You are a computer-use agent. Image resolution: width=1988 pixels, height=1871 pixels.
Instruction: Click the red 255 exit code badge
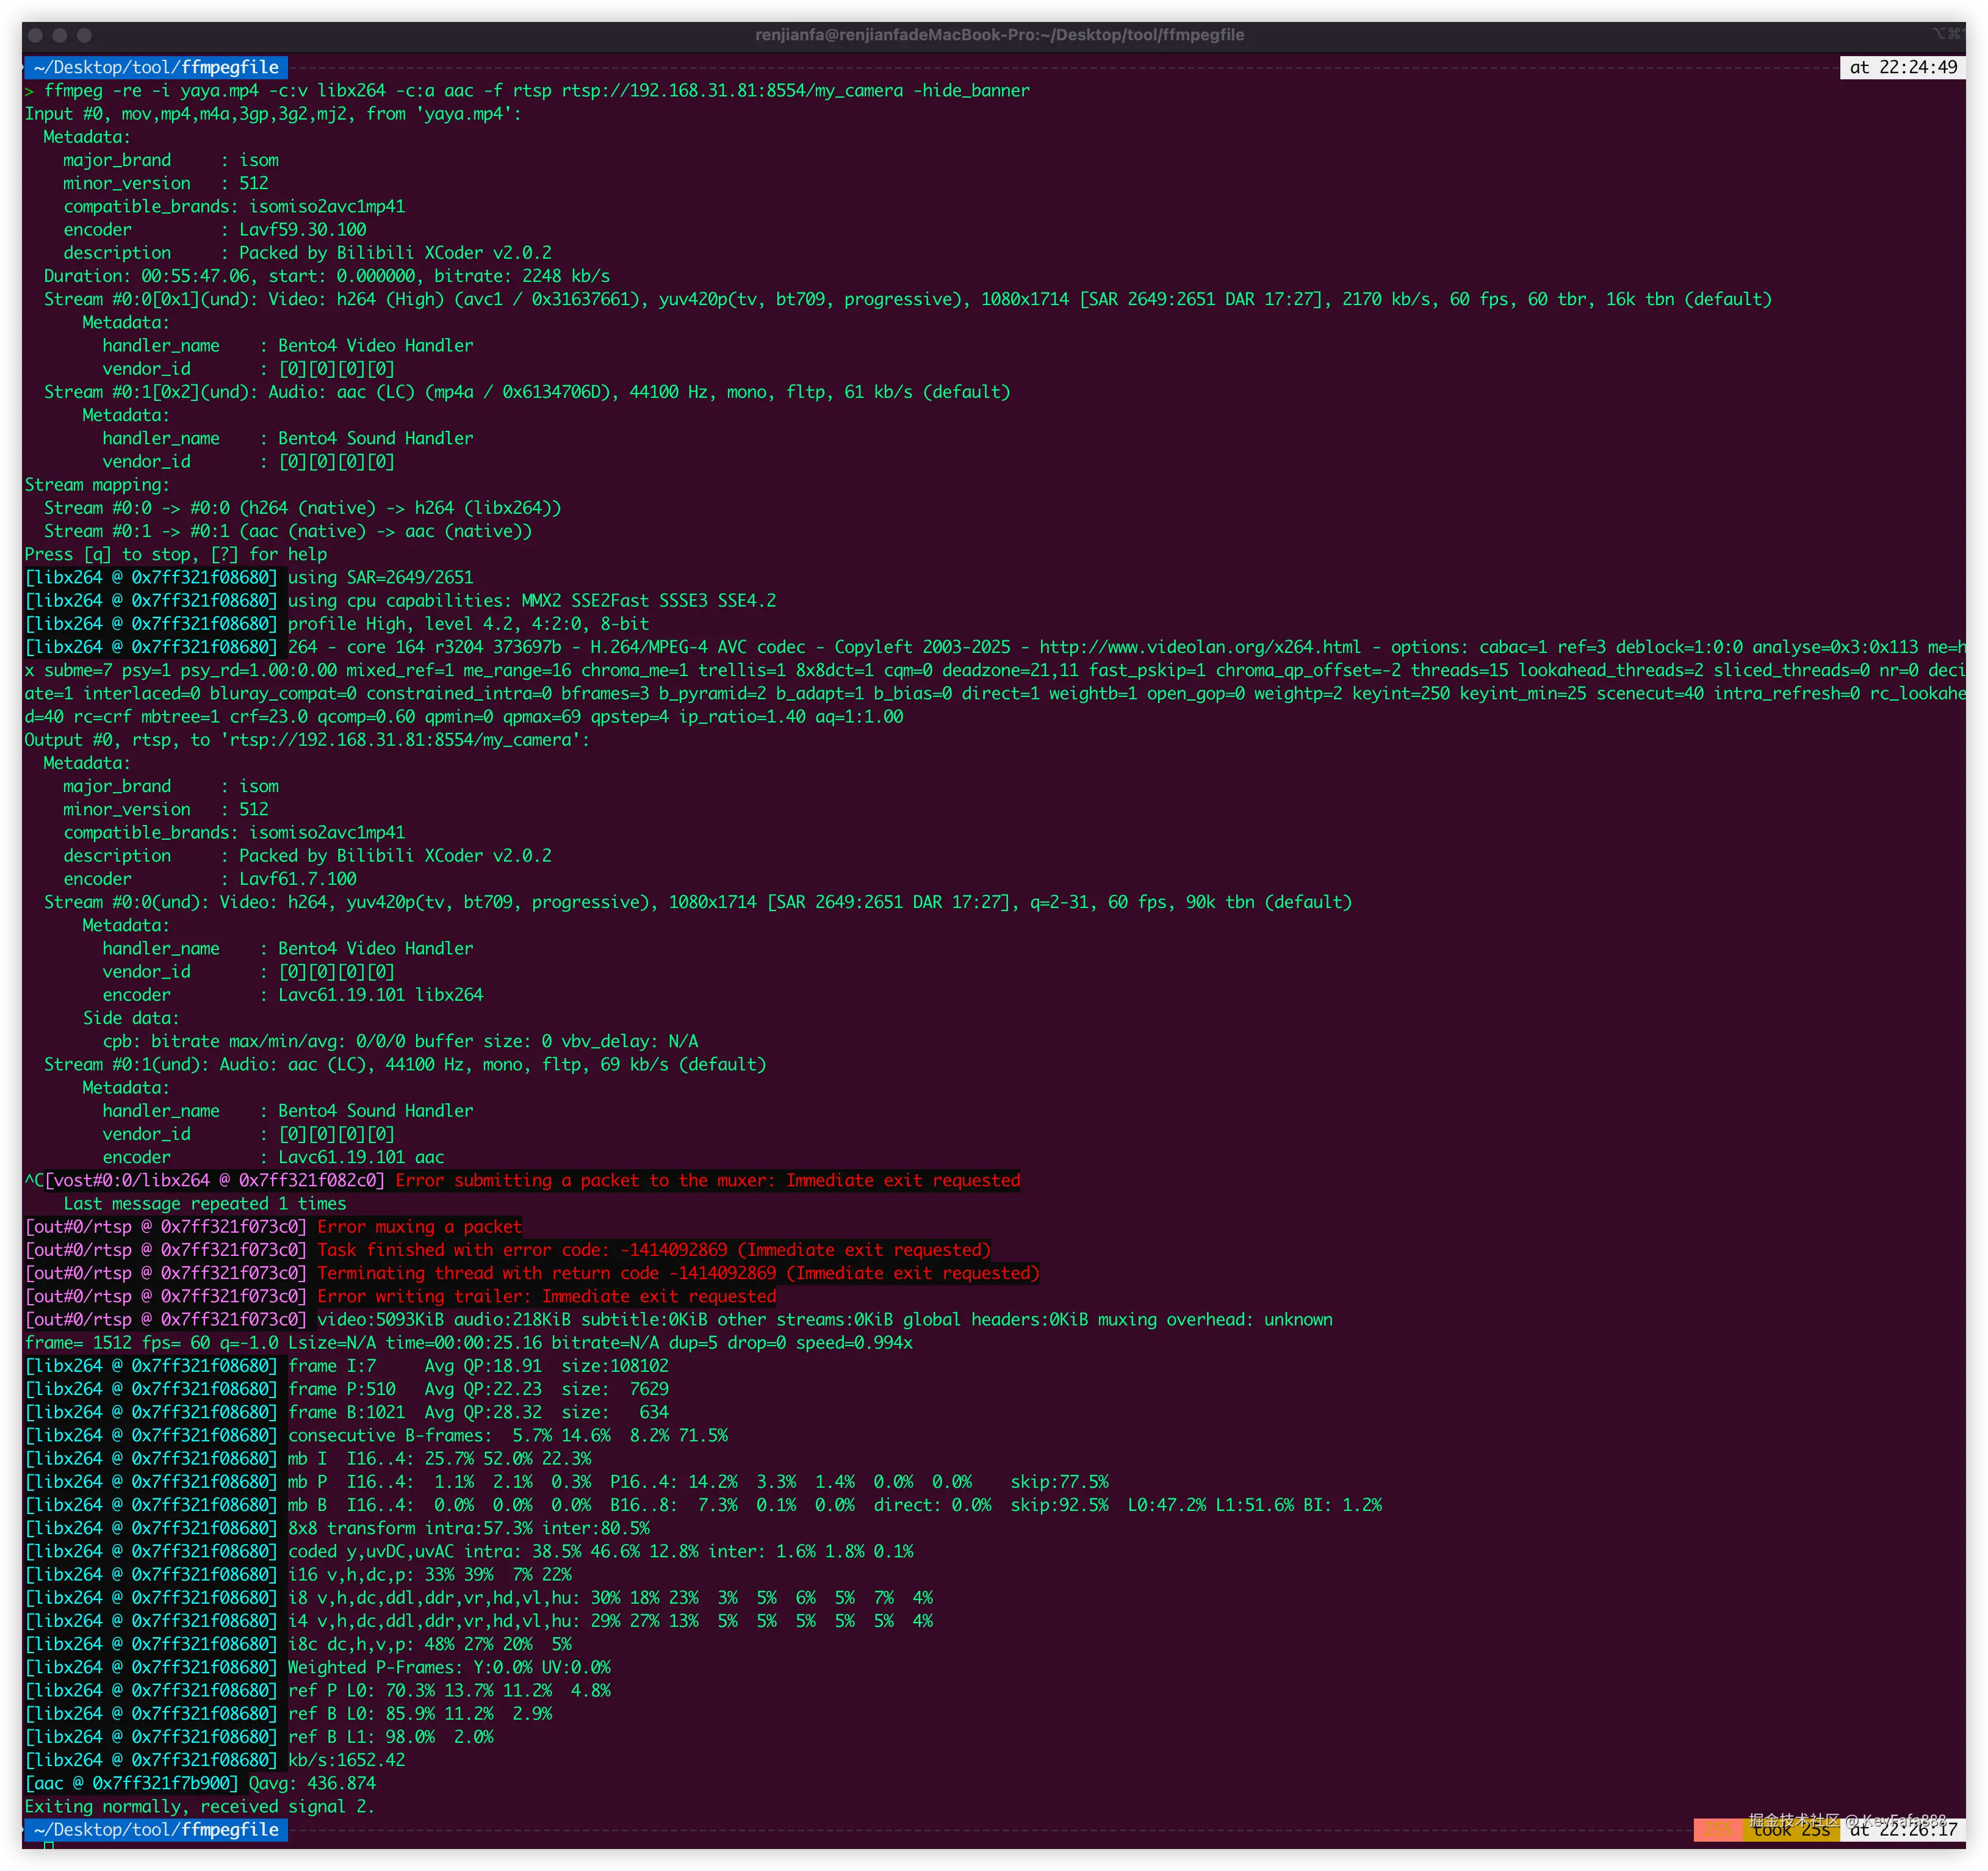coord(1717,1830)
